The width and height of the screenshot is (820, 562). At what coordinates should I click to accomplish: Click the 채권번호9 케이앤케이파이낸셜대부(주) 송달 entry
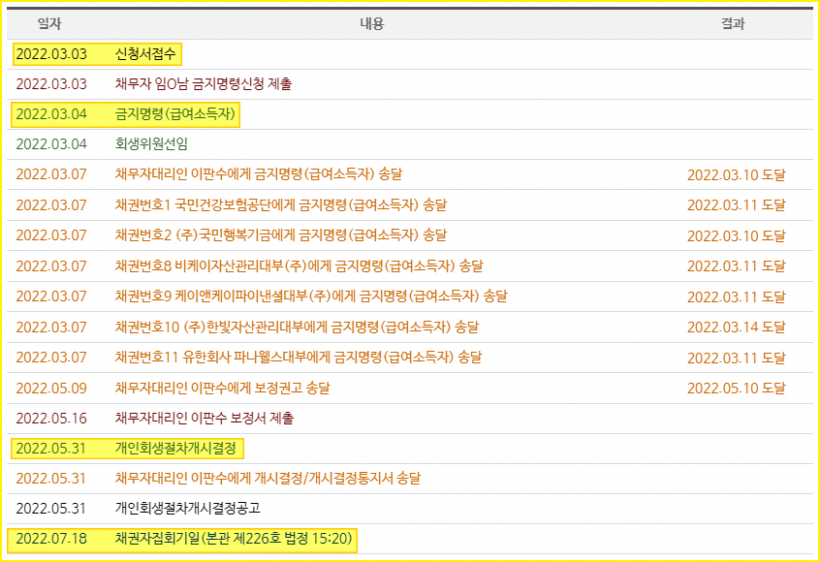point(311,296)
